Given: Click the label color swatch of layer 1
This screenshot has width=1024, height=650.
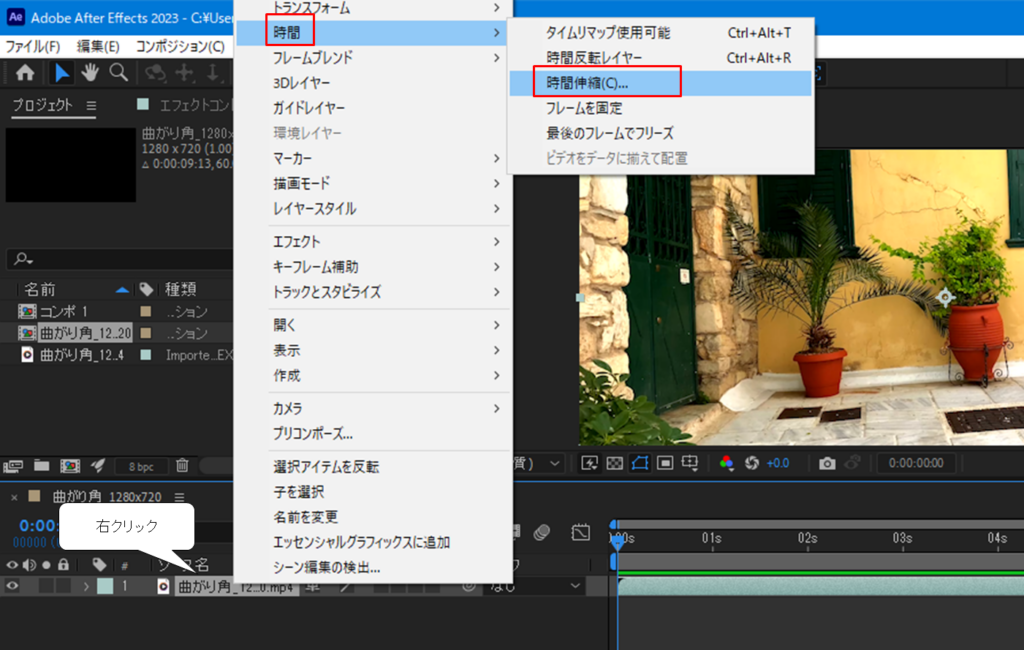Looking at the screenshot, I should coord(105,586).
